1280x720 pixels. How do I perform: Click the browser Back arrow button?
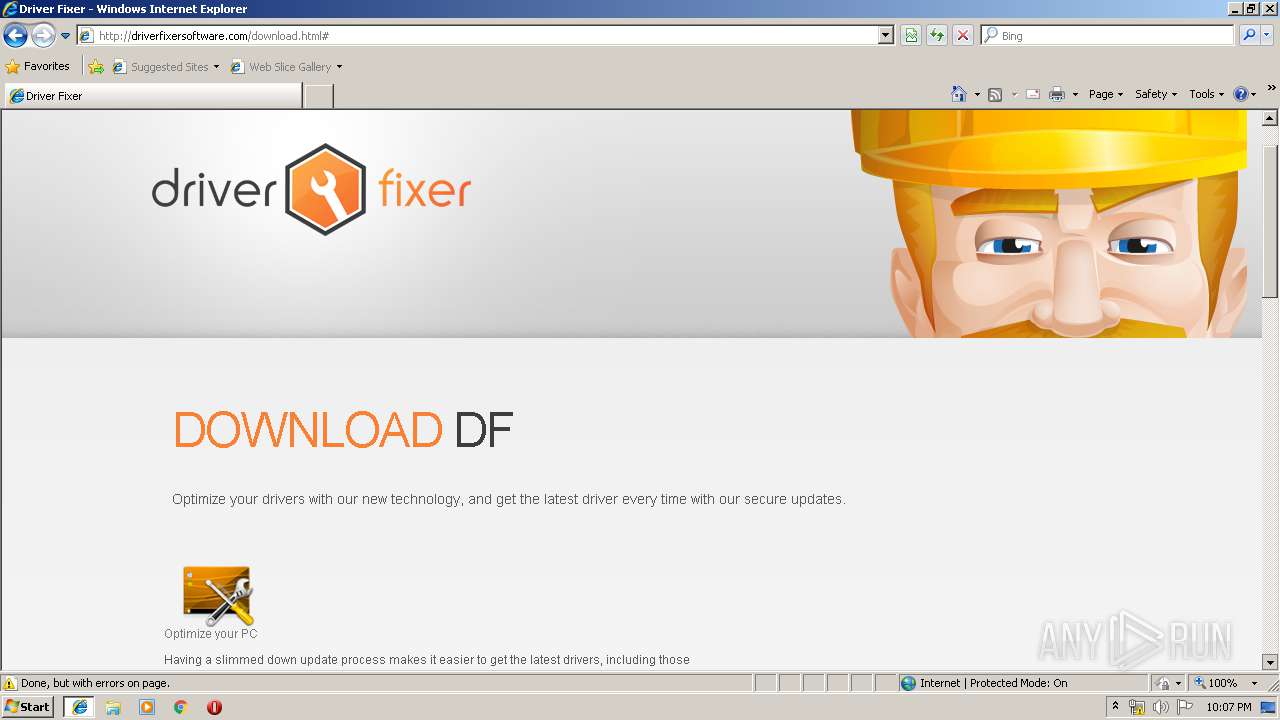click(15, 36)
